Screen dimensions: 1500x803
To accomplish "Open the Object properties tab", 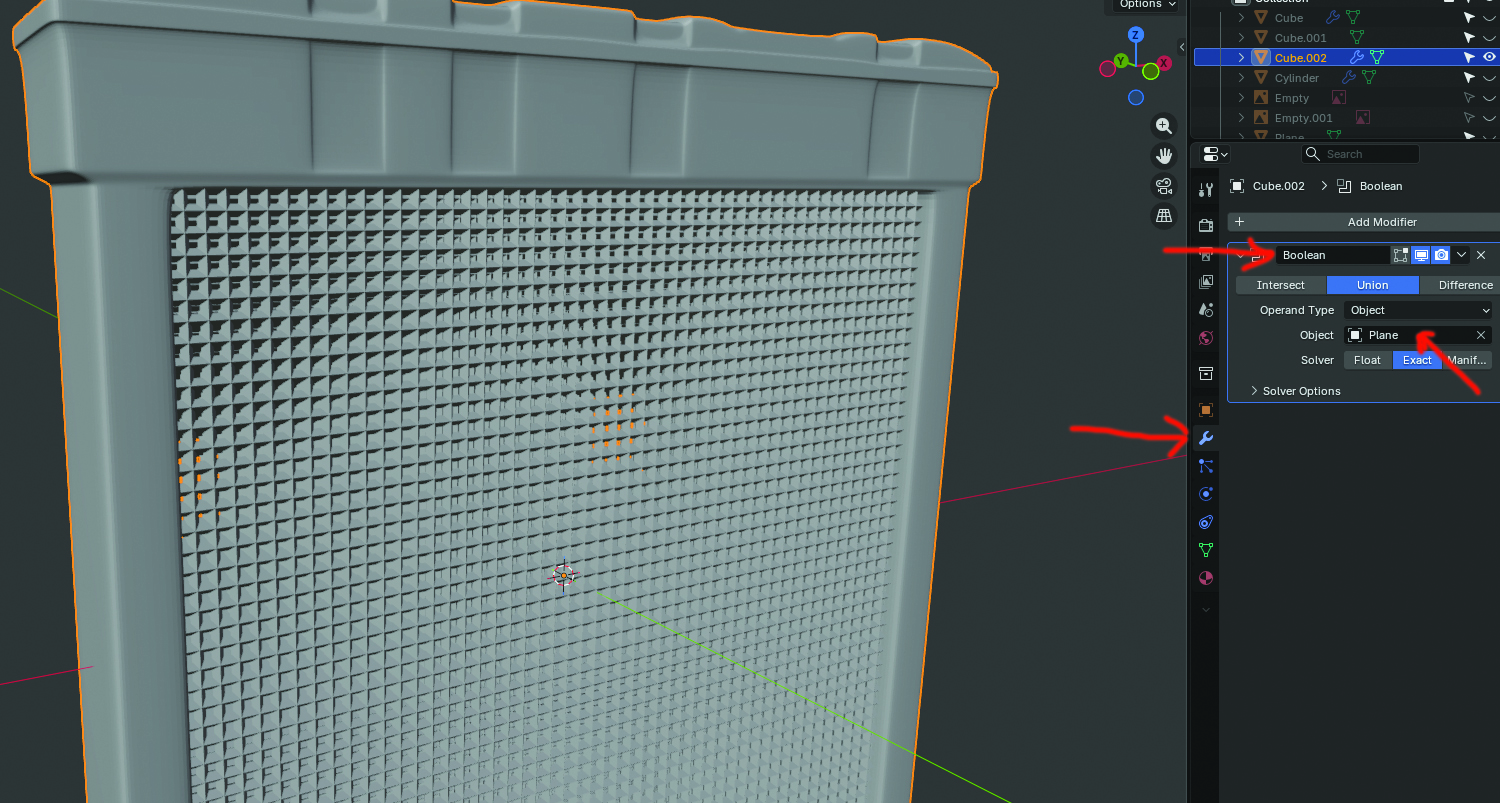I will [1206, 410].
